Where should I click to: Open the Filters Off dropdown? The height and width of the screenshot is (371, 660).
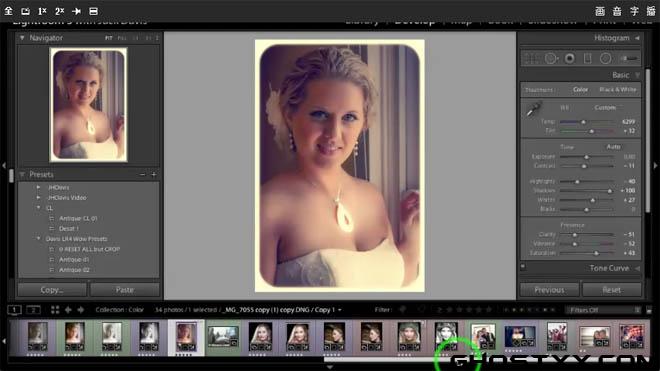(x=603, y=310)
